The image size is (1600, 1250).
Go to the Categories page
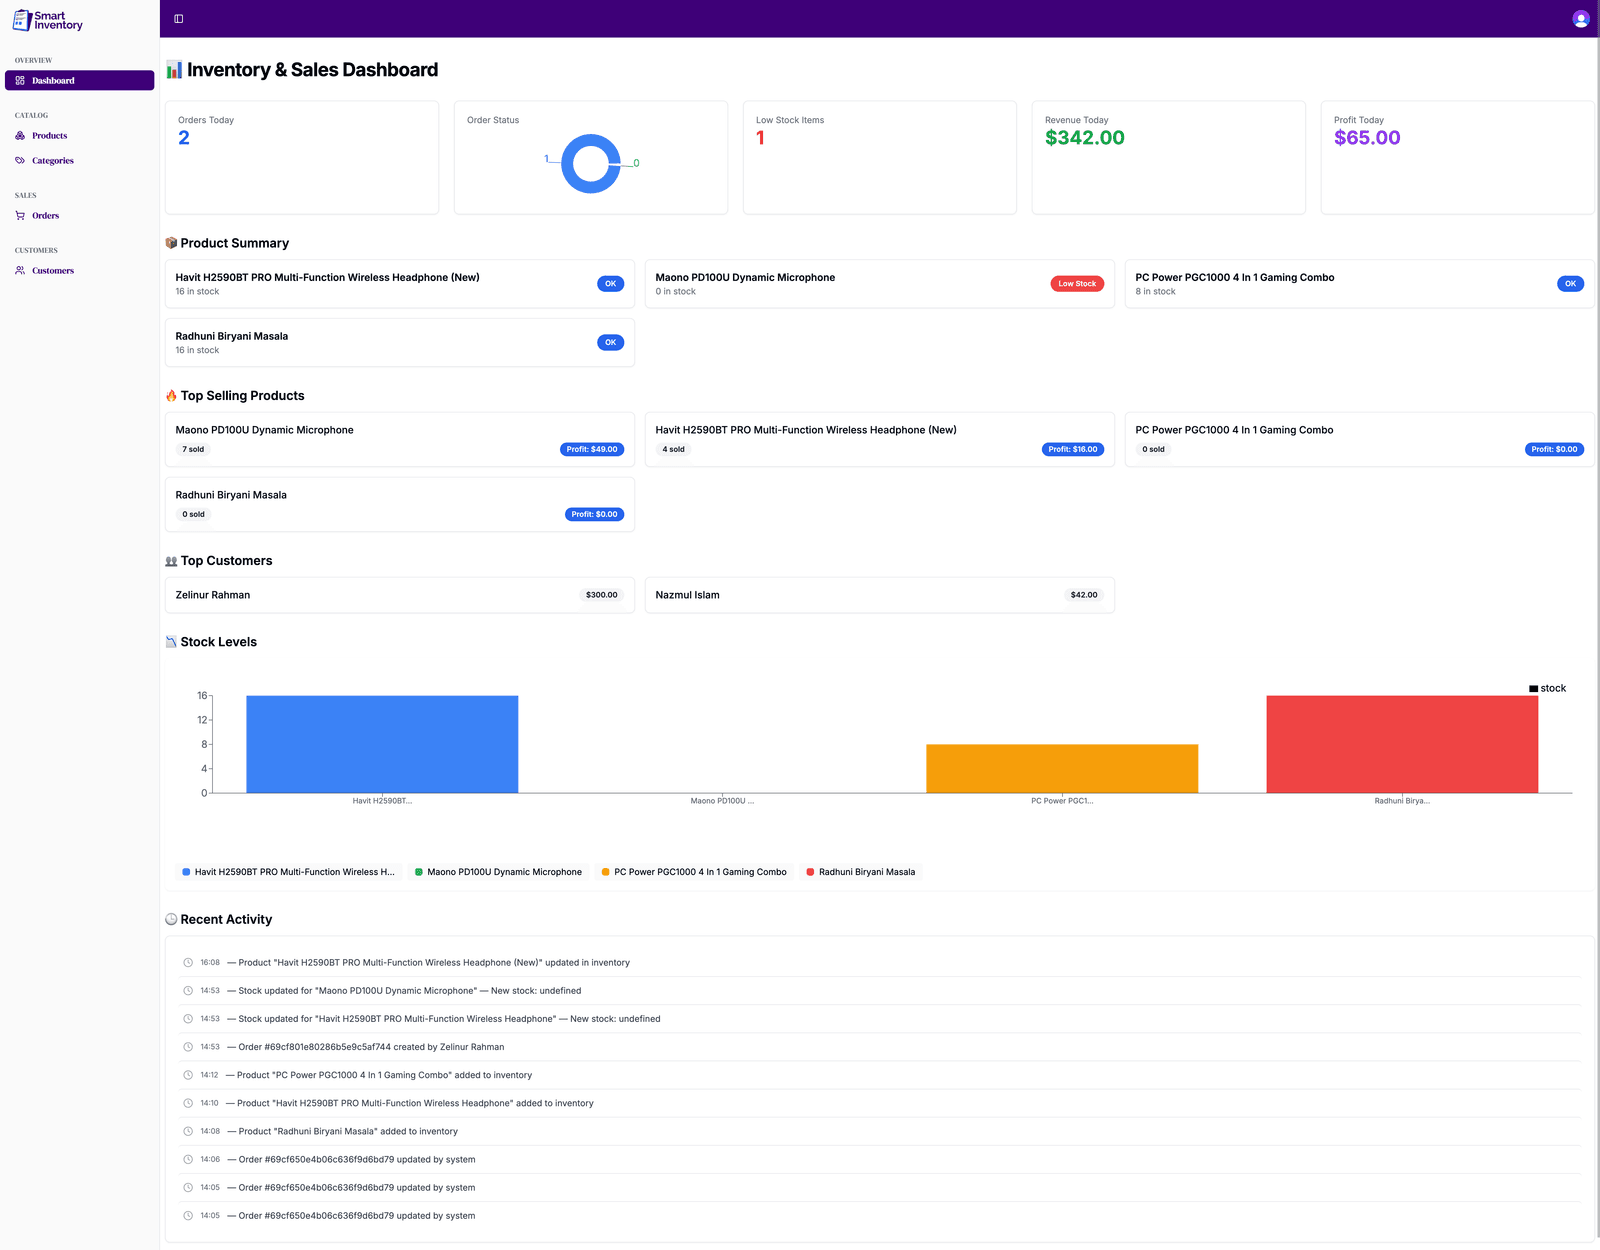click(x=52, y=161)
